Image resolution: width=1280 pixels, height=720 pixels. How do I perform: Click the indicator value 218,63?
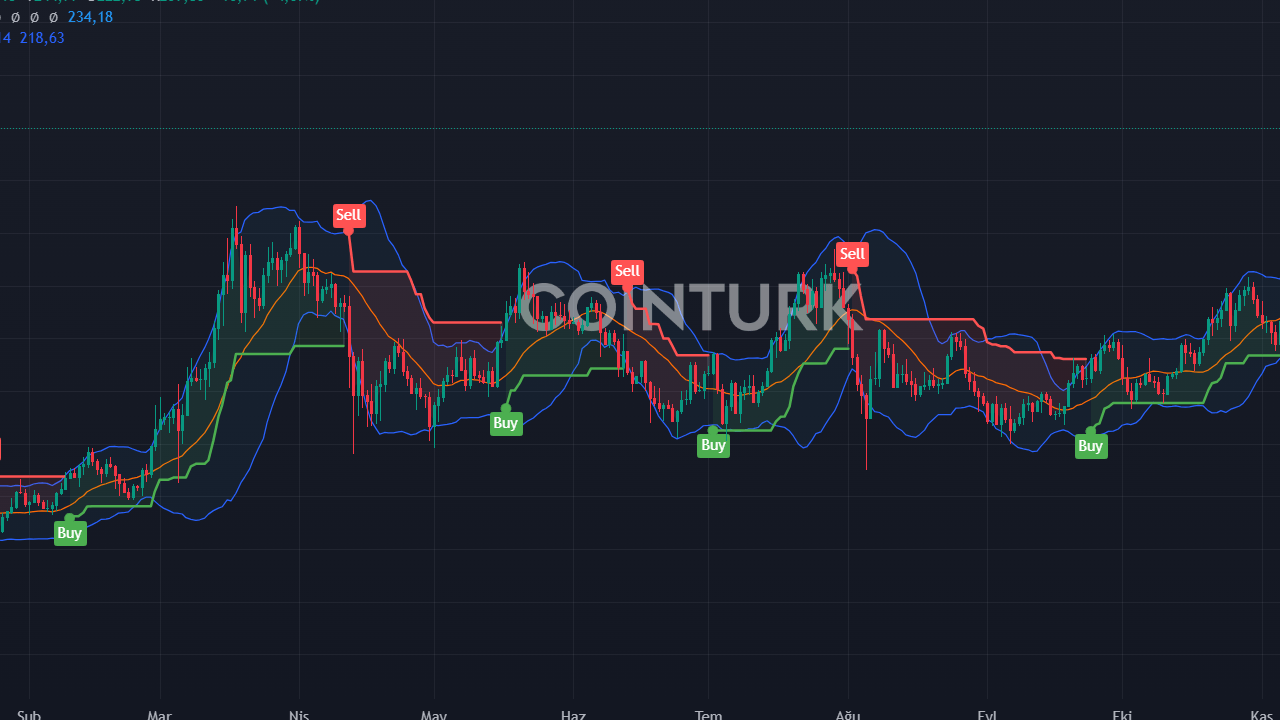click(x=42, y=38)
